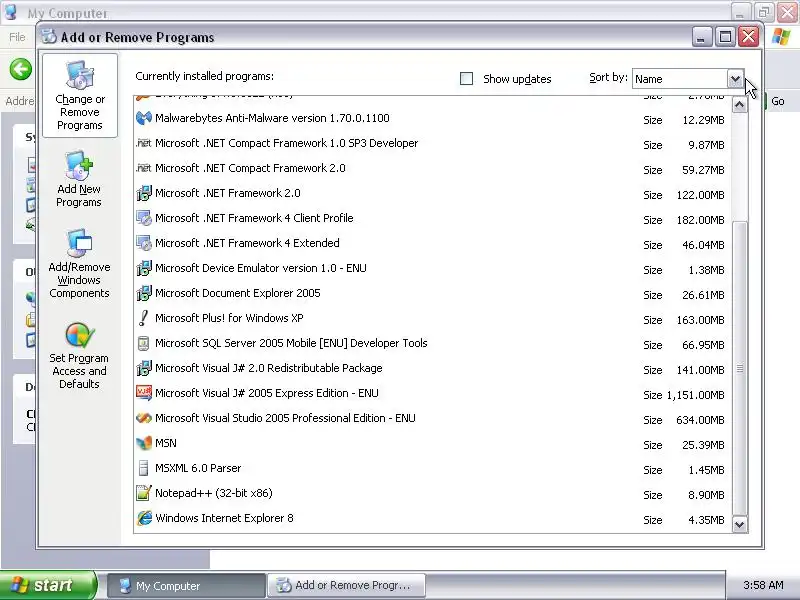Click the Add or Remove Programs title bar icon
The image size is (800, 600).
(x=48, y=37)
